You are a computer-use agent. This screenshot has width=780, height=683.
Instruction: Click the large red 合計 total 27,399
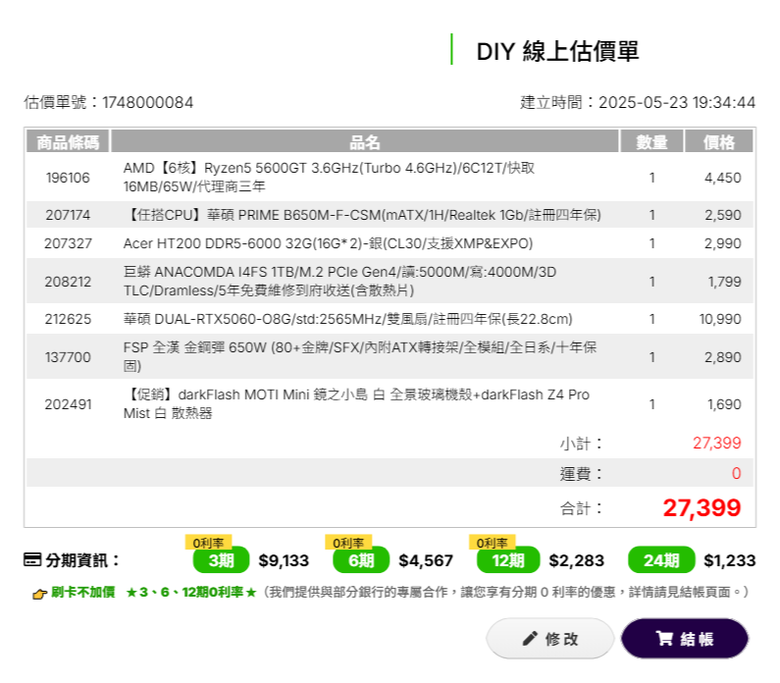pyautogui.click(x=702, y=508)
